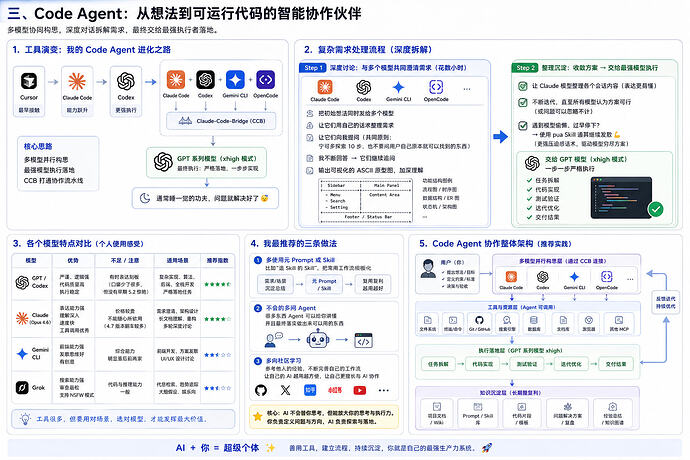Click the Codex icon labeled 更强执行

point(126,81)
